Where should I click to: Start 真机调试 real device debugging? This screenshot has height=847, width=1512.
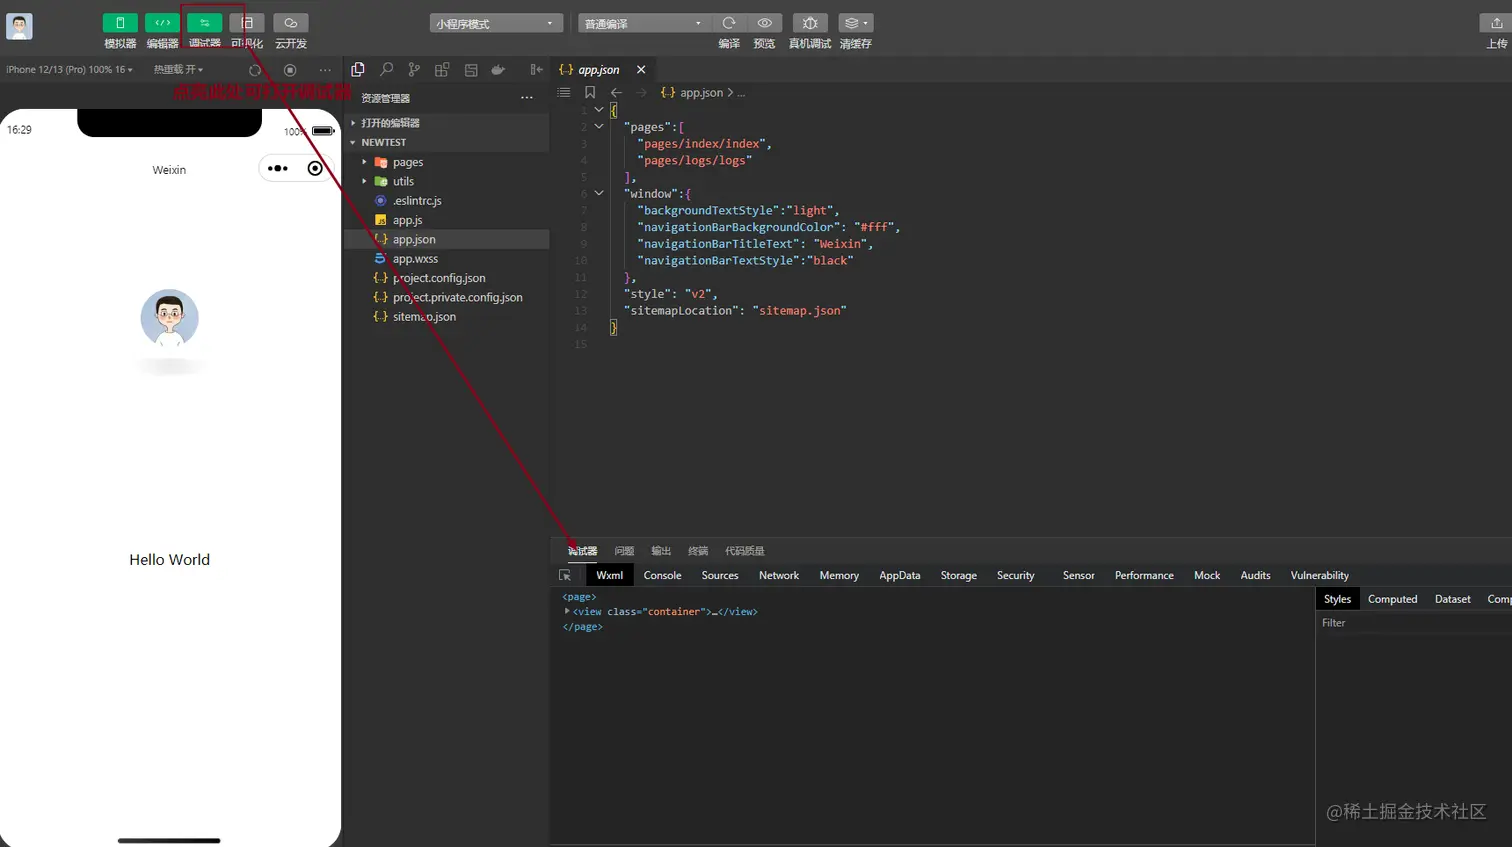(x=810, y=23)
